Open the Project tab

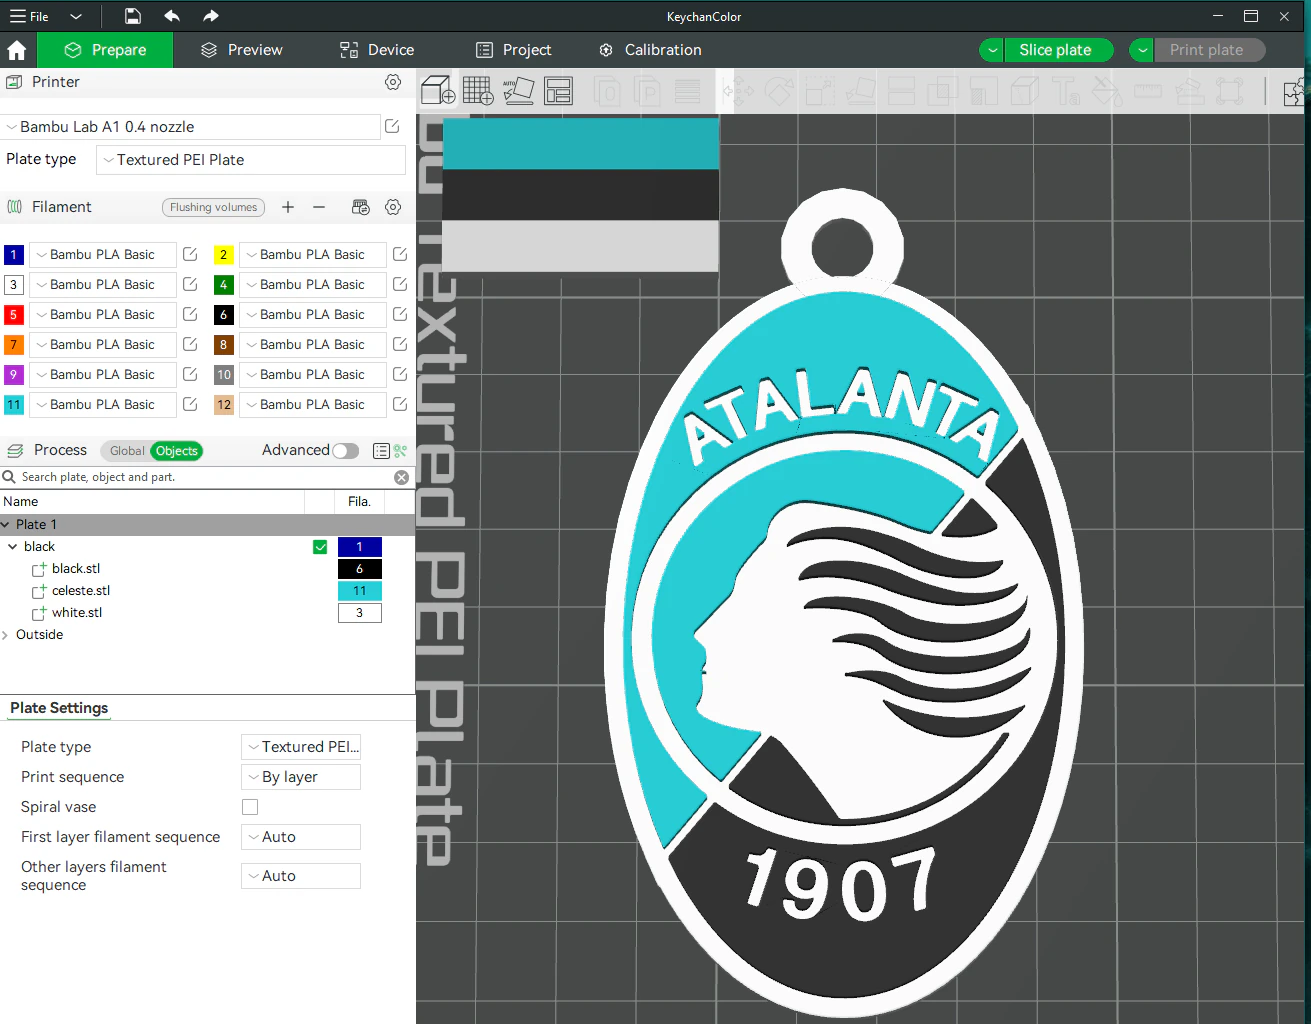click(514, 50)
